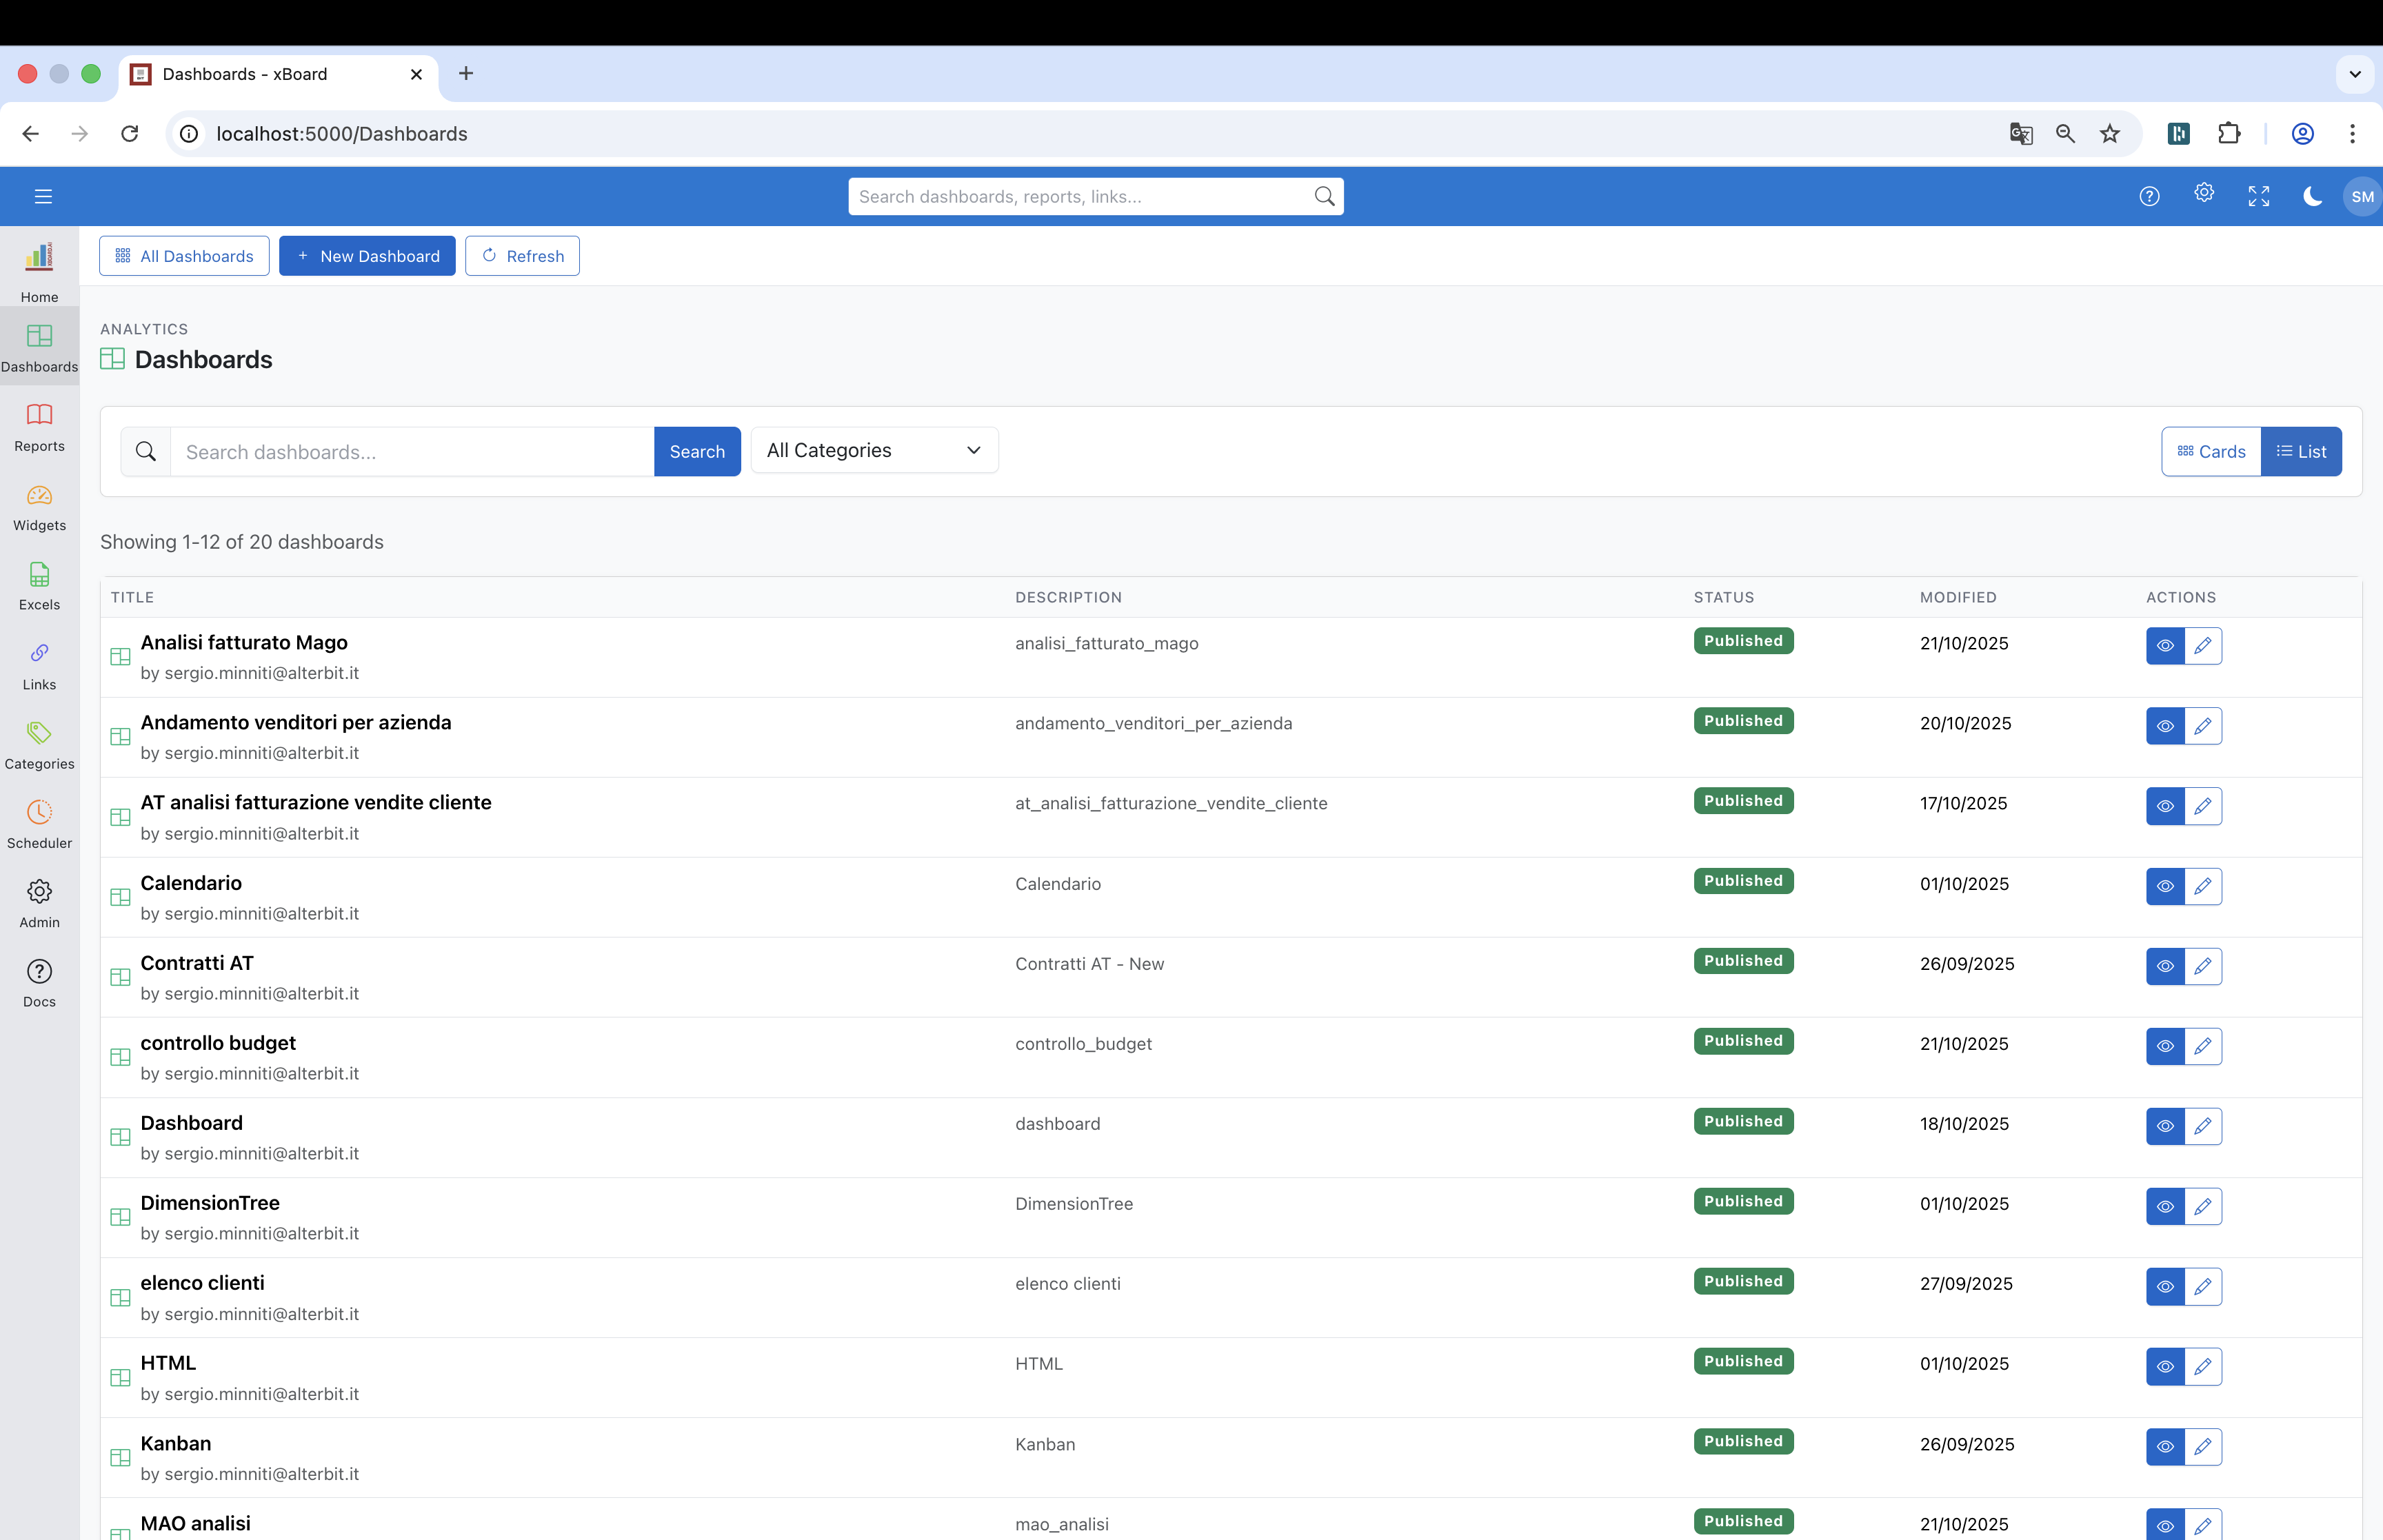
Task: Open Widgets from the sidebar
Action: 39,506
